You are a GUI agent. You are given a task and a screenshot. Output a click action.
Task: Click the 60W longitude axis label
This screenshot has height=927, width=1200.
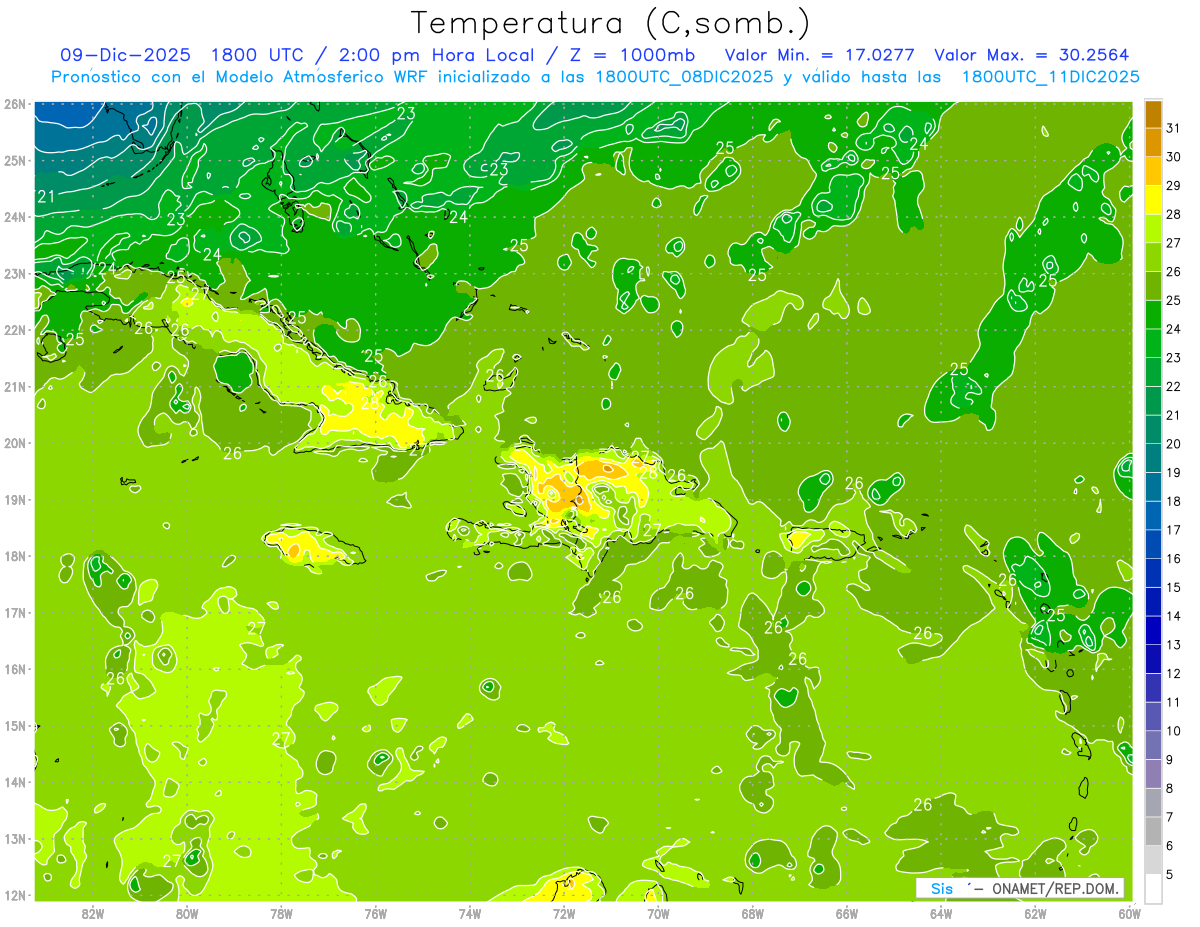[1129, 913]
